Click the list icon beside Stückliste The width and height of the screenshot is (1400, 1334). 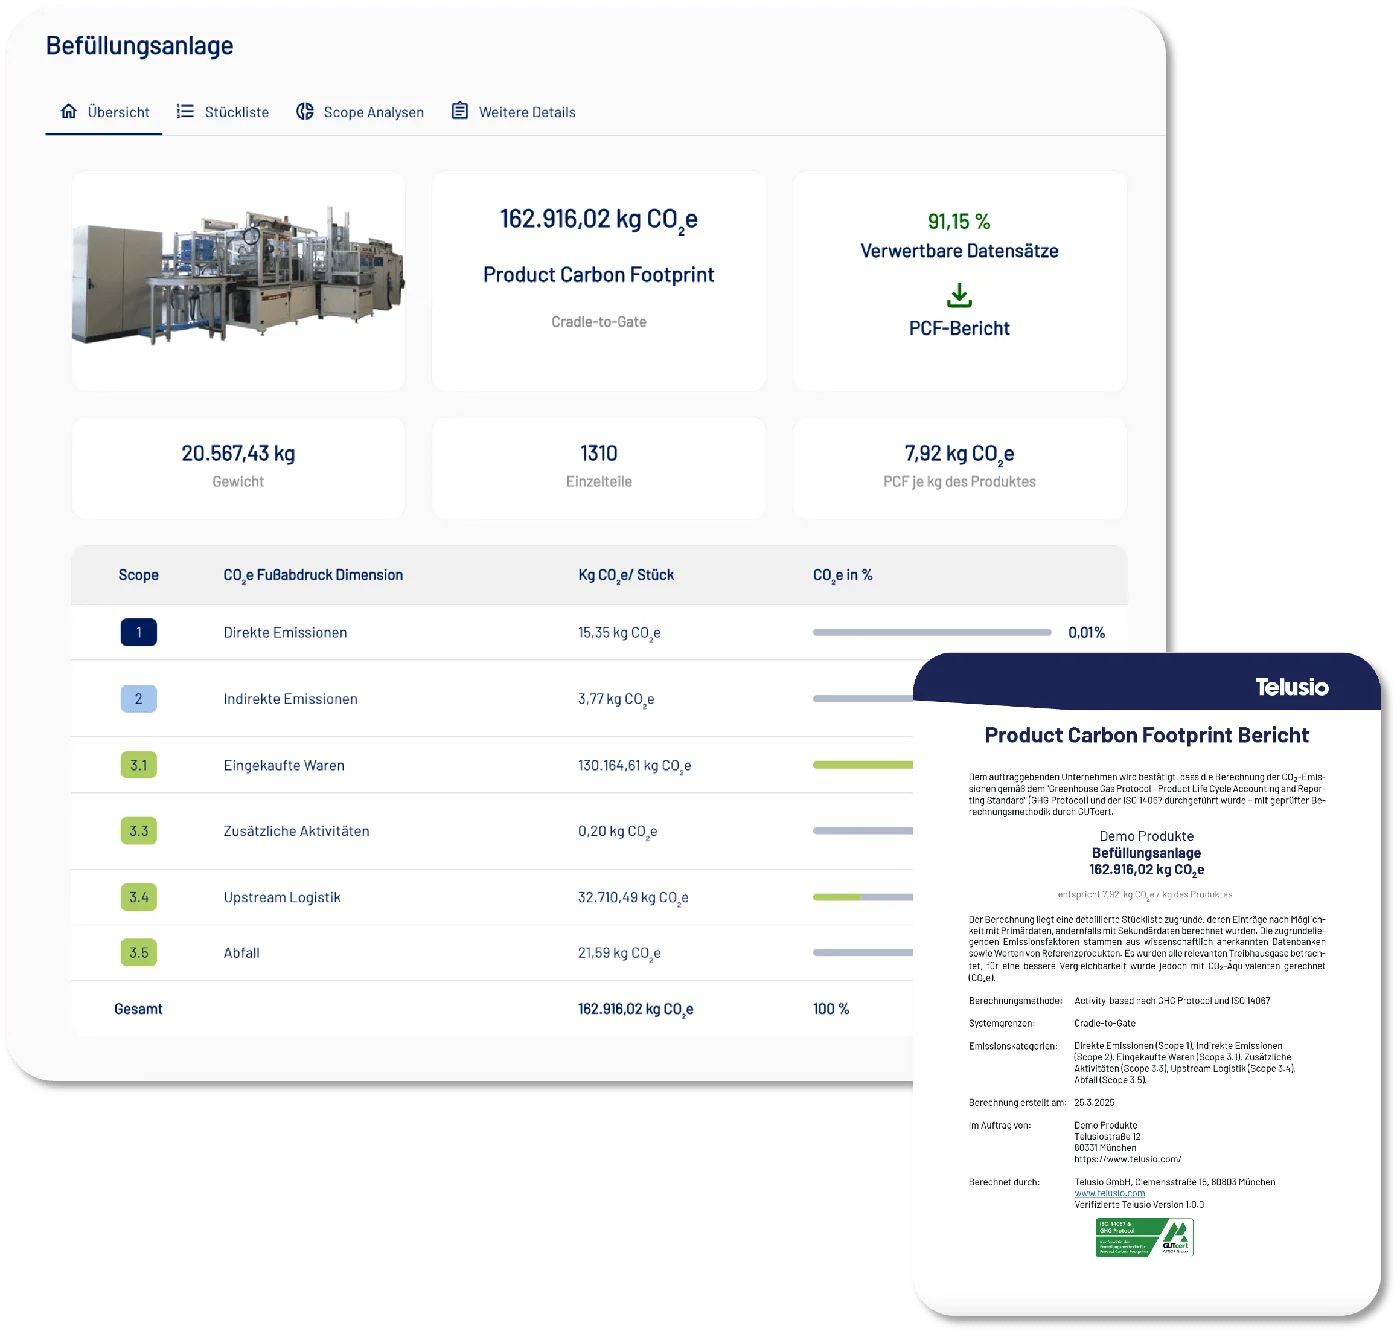[x=185, y=111]
